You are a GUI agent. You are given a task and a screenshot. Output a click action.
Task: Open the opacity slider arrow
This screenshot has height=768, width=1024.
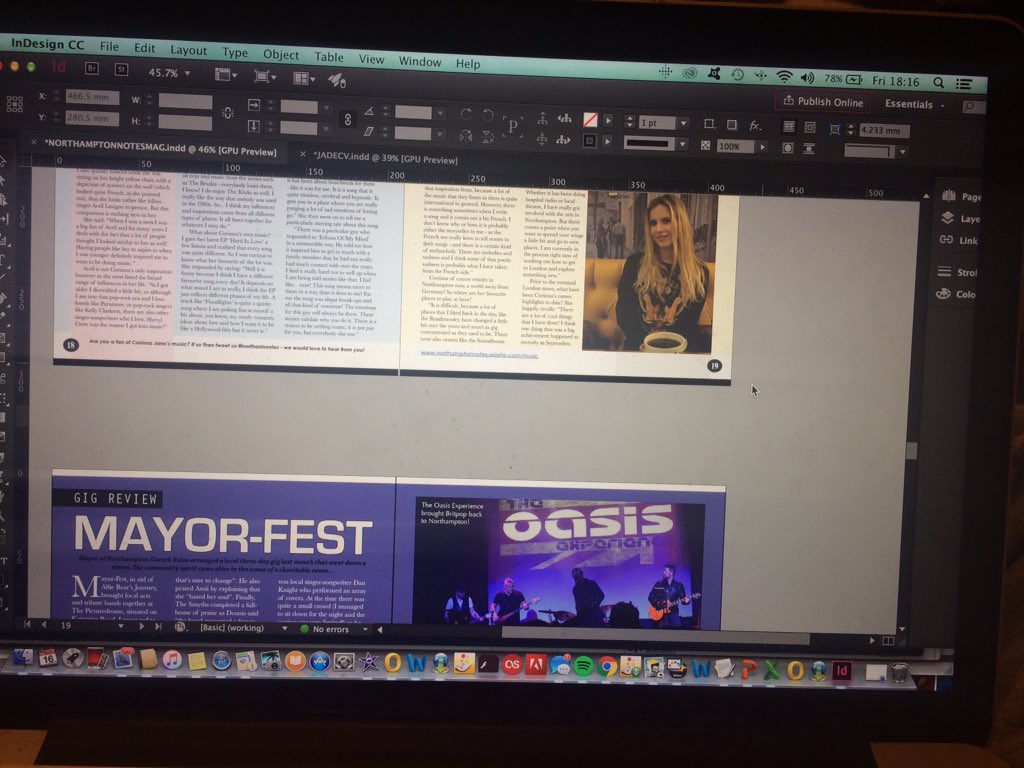point(761,148)
